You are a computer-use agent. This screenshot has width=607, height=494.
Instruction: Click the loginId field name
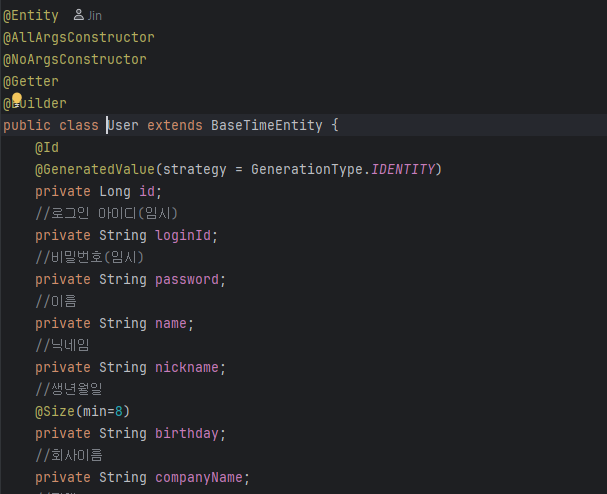coord(183,235)
